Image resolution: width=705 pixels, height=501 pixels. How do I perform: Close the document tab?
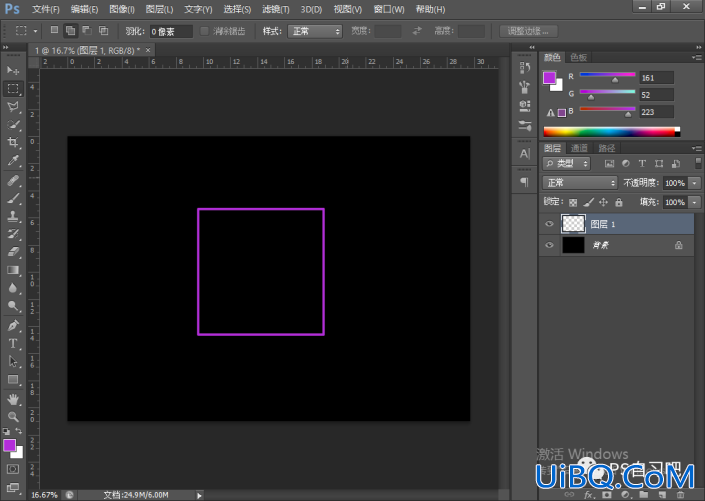(148, 50)
